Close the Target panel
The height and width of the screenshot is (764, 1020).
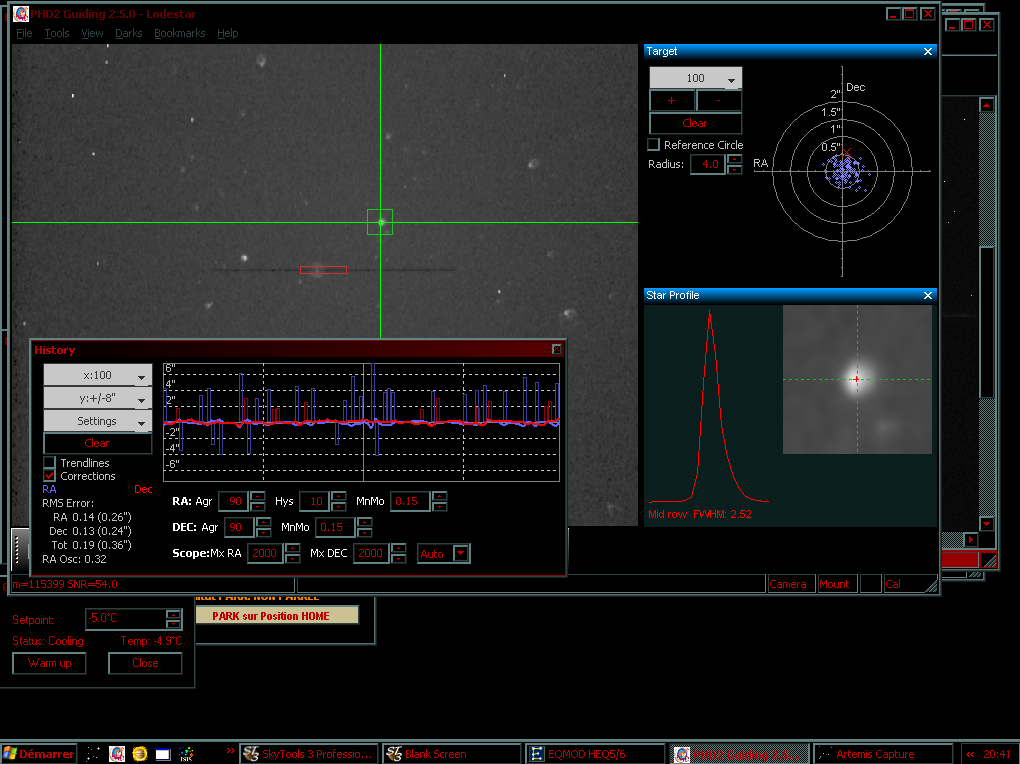tap(927, 51)
